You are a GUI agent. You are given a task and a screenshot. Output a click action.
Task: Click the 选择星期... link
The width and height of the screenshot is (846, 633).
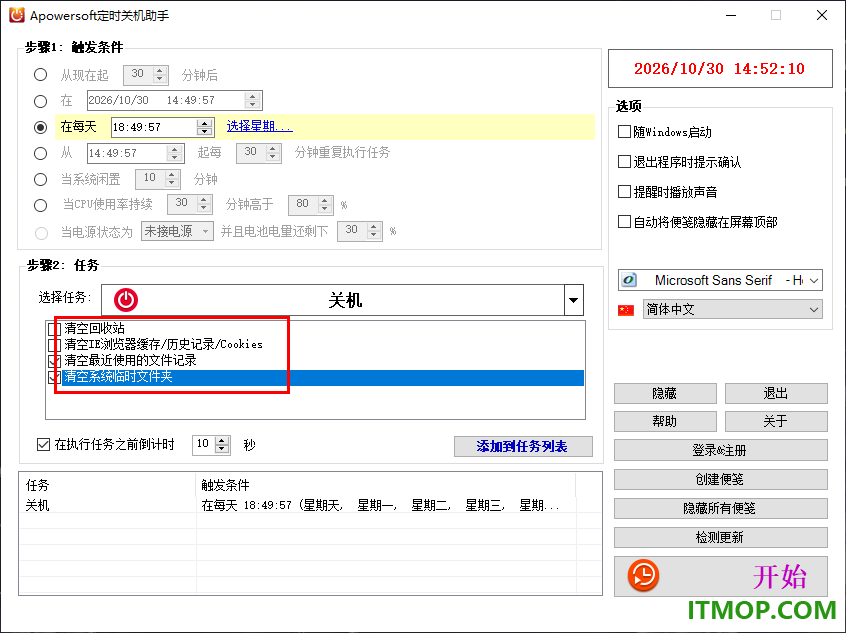[260, 126]
